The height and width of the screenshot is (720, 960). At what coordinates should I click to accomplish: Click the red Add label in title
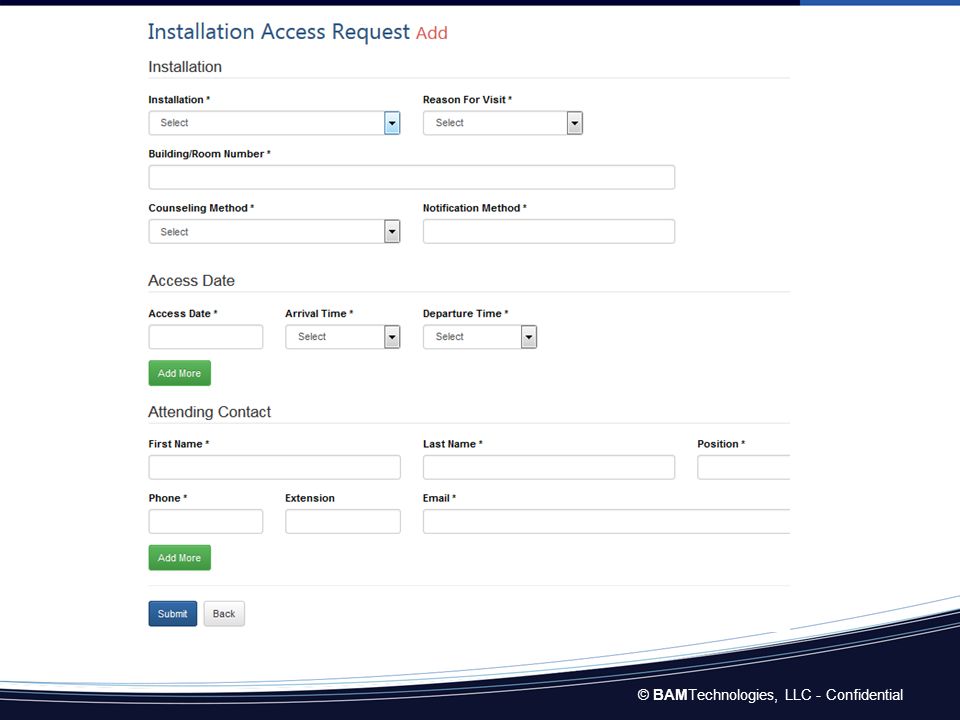pyautogui.click(x=432, y=33)
